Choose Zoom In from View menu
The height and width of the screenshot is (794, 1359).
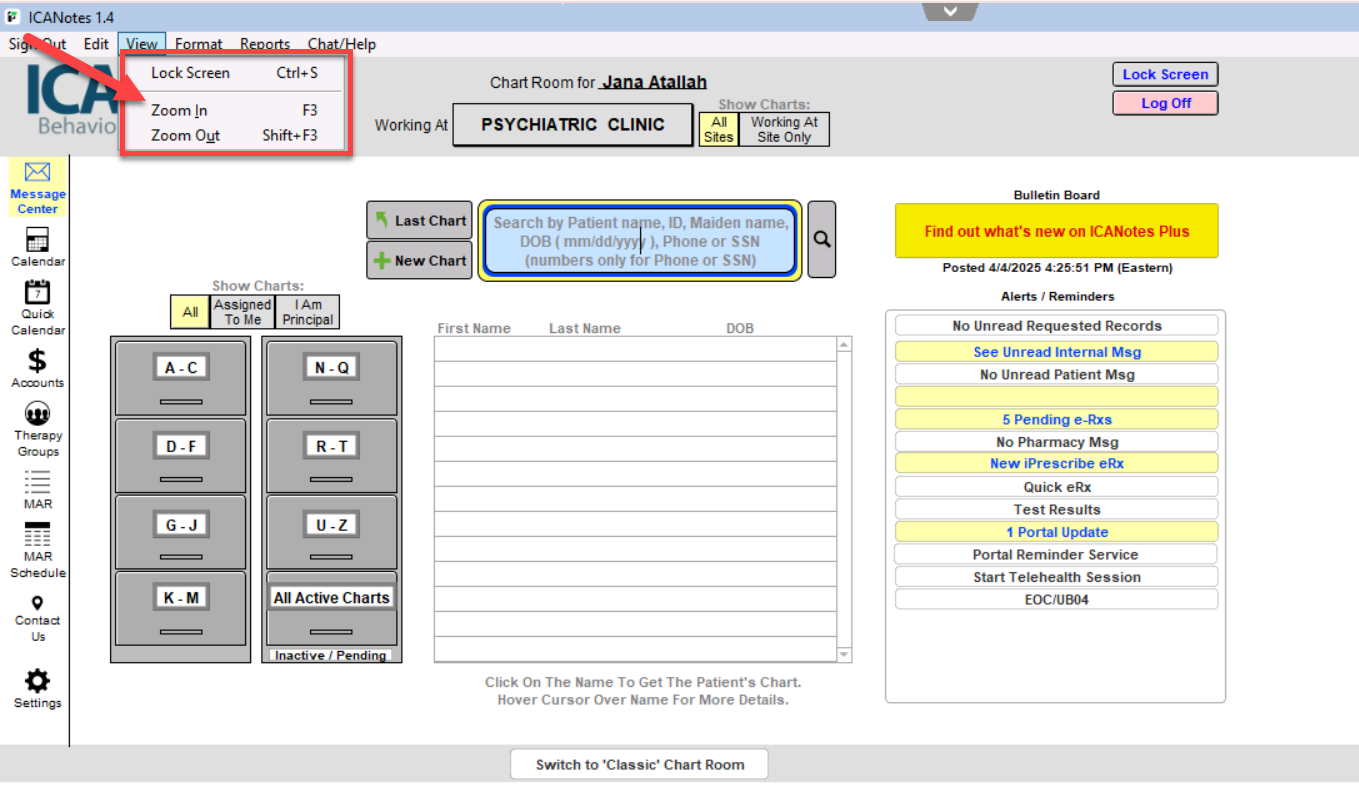pyautogui.click(x=180, y=111)
